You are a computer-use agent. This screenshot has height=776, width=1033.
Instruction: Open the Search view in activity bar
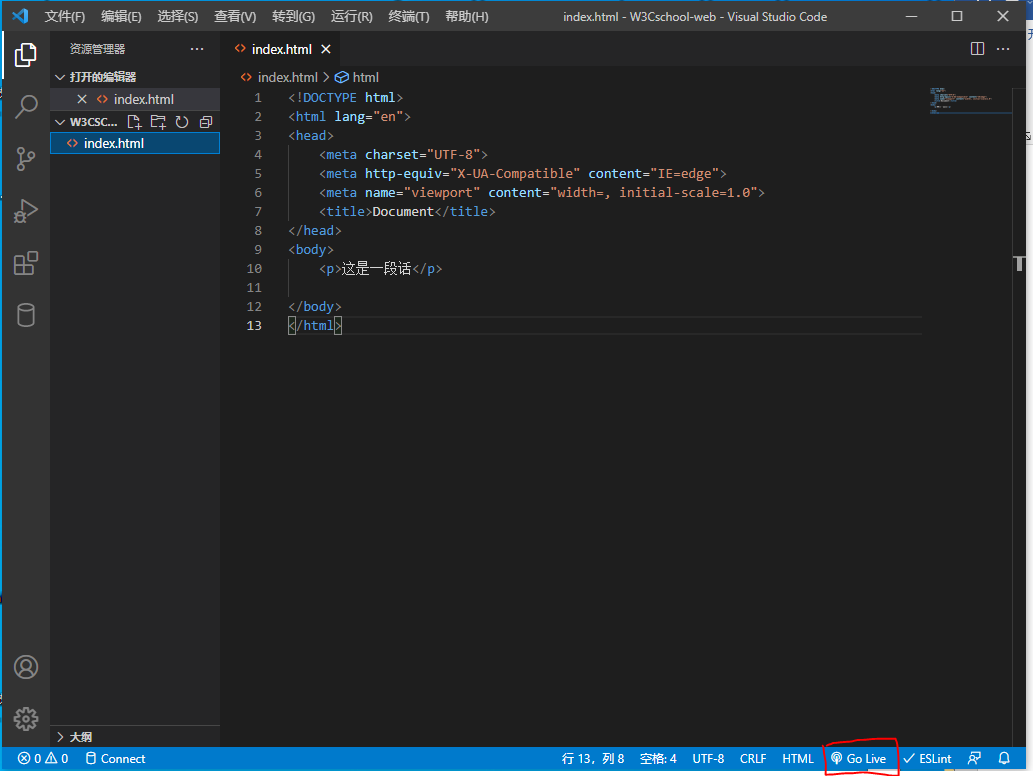(x=26, y=106)
